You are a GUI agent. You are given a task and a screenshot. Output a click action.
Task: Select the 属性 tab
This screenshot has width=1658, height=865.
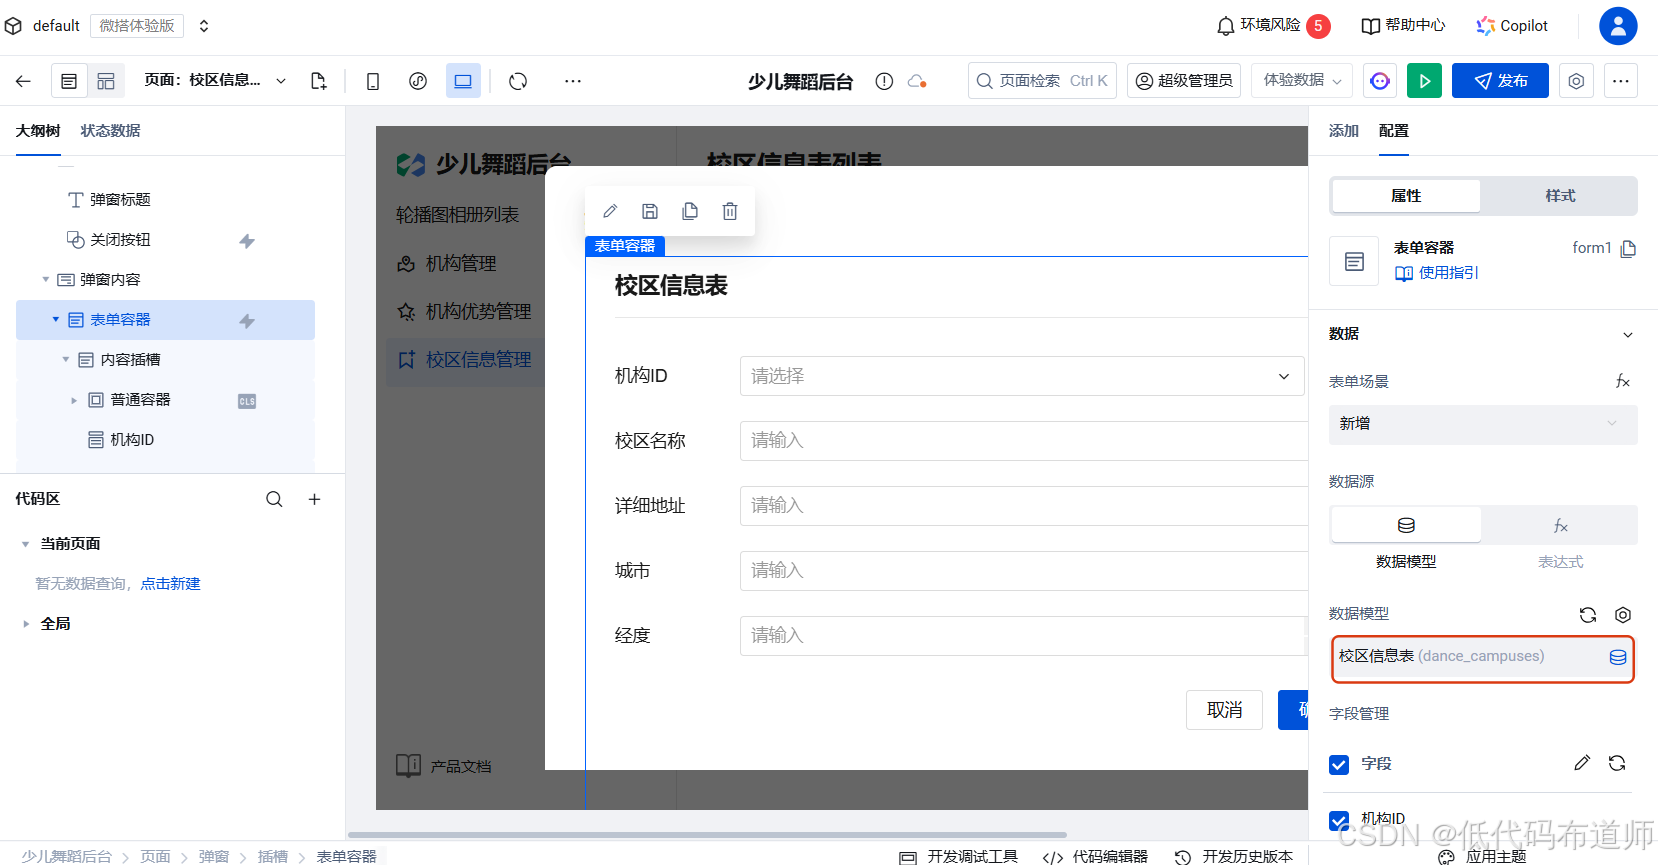click(x=1406, y=196)
